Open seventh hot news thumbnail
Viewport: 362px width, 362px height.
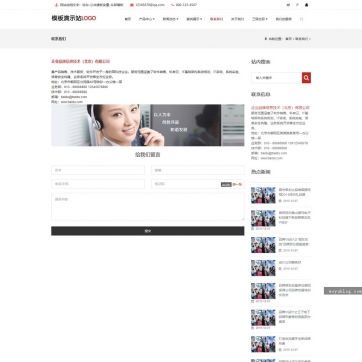[263, 344]
